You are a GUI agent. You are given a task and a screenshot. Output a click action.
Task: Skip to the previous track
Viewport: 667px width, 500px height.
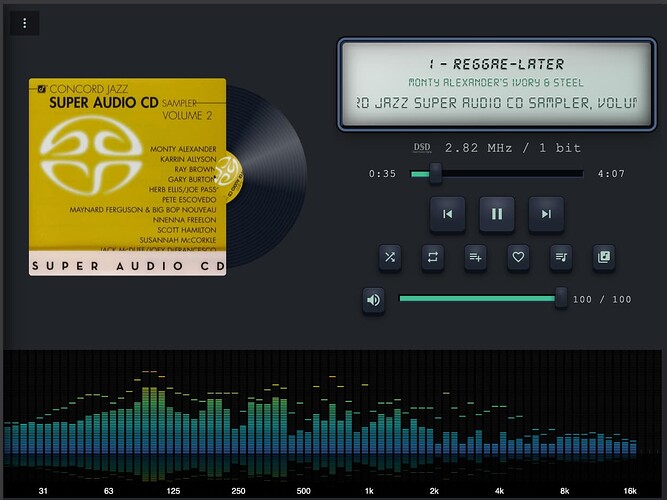click(x=448, y=214)
